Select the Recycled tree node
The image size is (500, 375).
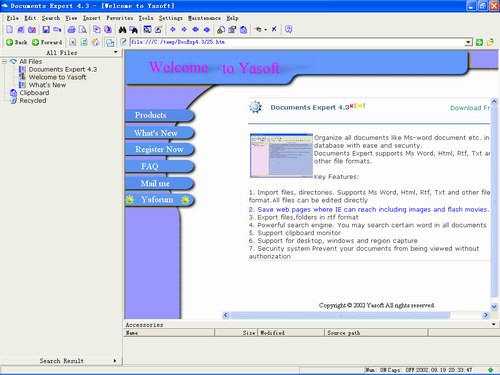coord(33,100)
